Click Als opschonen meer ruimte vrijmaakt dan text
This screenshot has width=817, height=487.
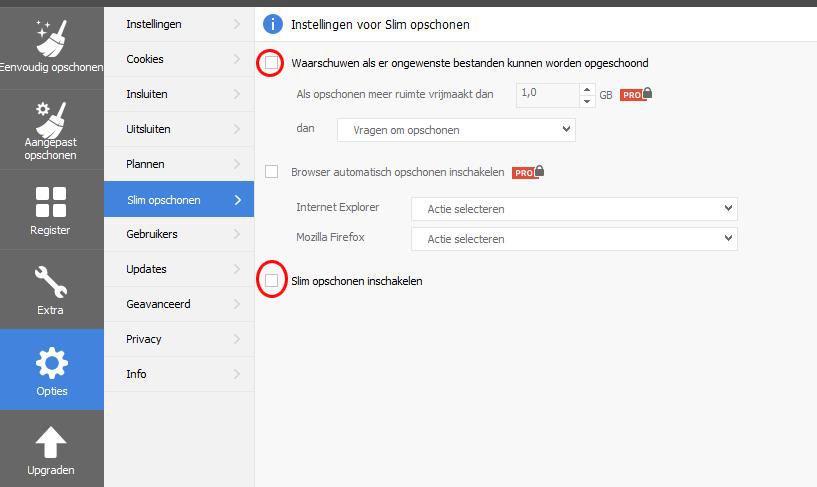tap(394, 94)
